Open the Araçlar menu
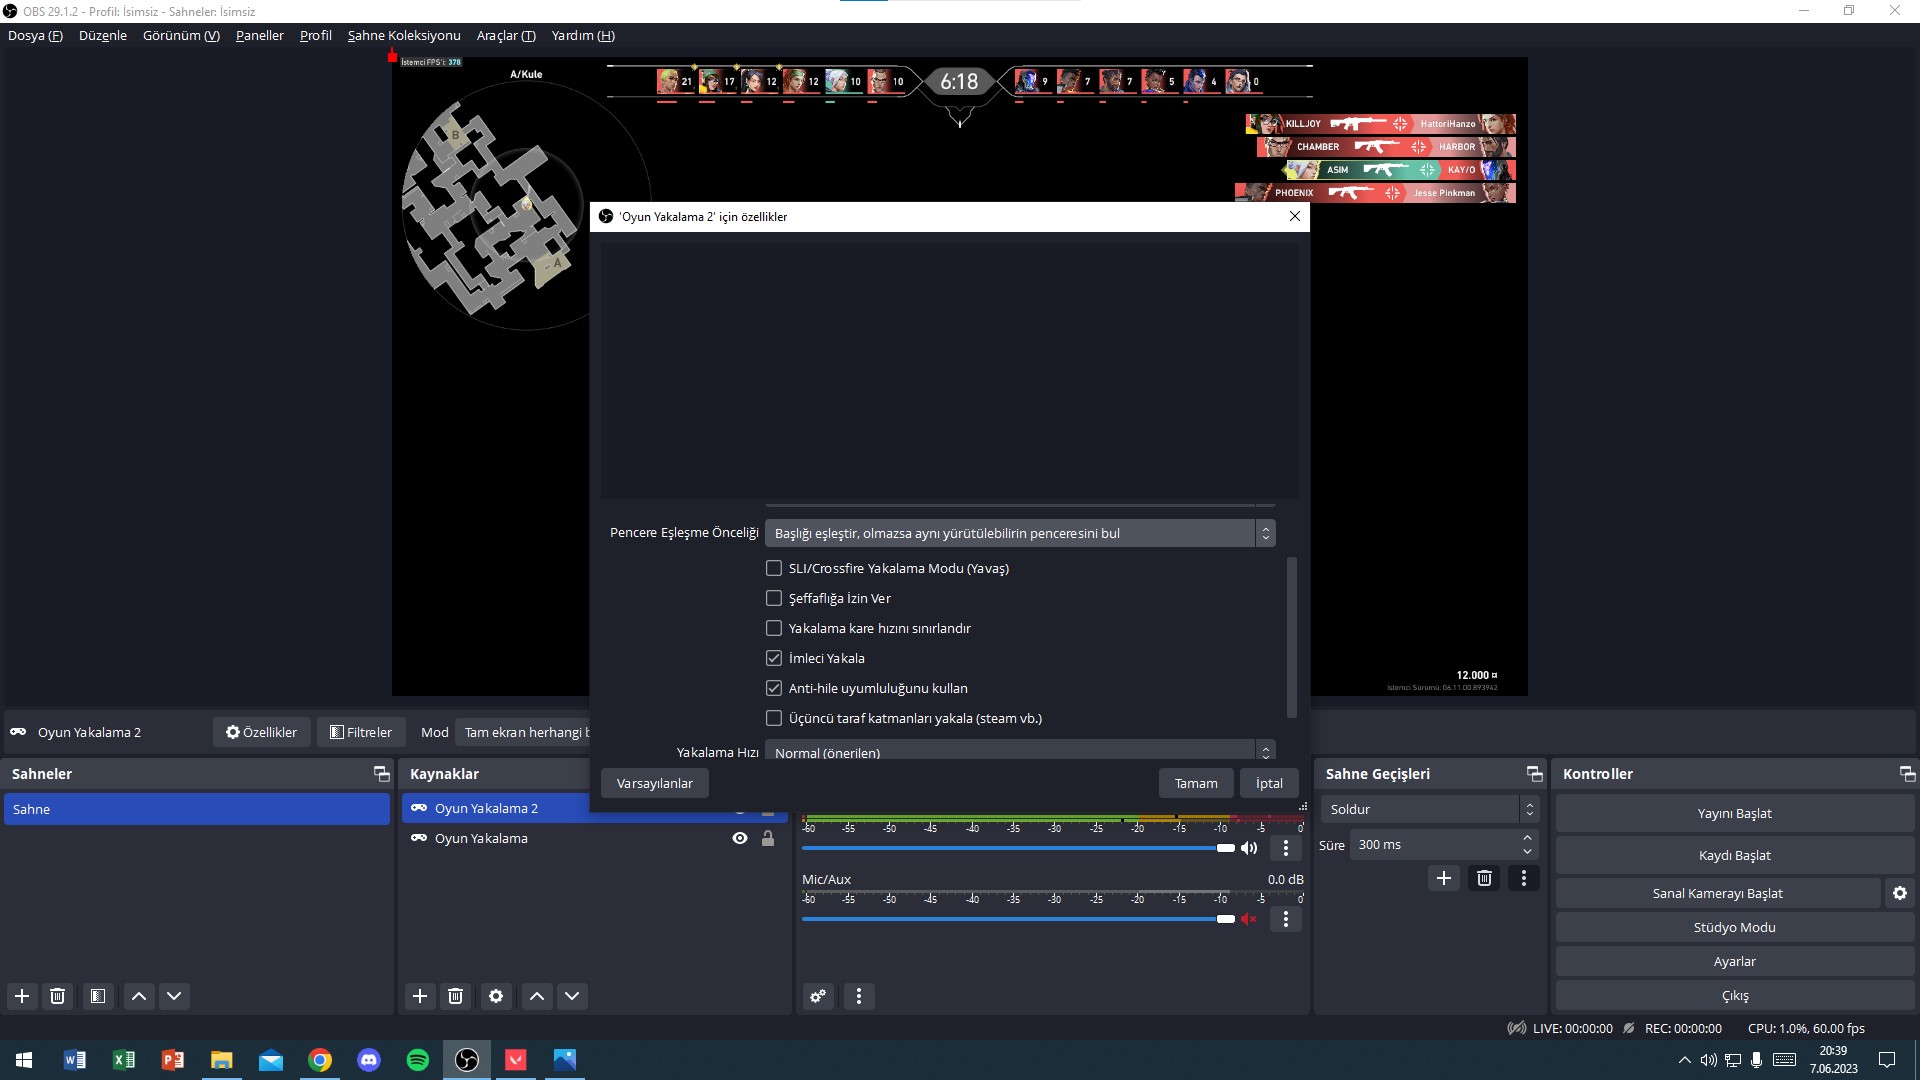Viewport: 1920px width, 1080px height. (x=506, y=35)
